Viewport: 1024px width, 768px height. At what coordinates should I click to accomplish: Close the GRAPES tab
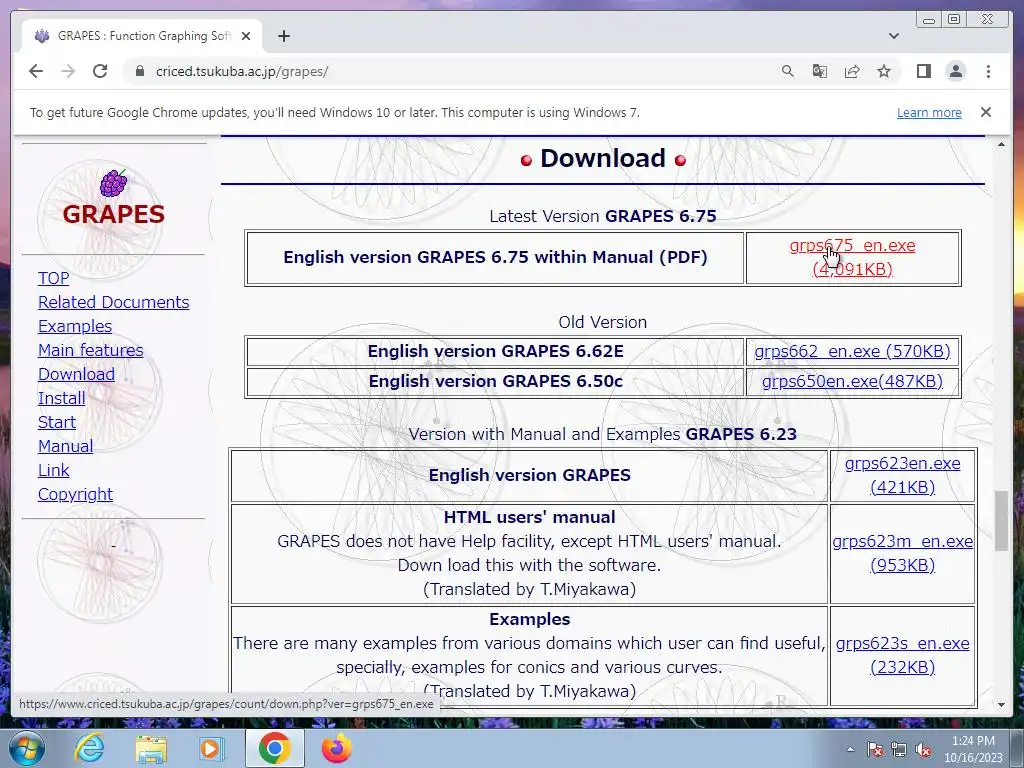[x=246, y=36]
